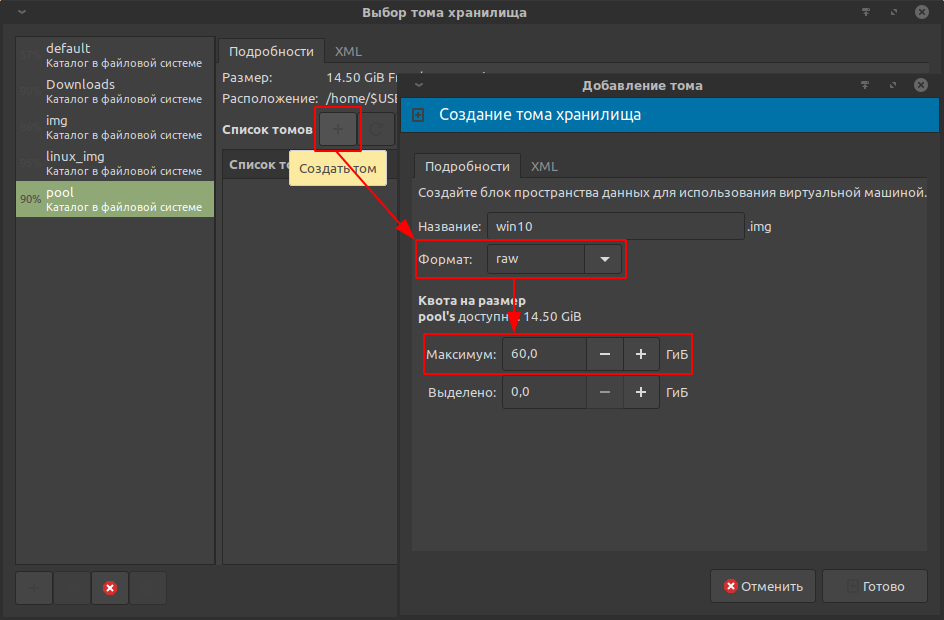The height and width of the screenshot is (620, 944).
Task: Switch to XML tab in Добавление тома dialog
Action: 544,167
